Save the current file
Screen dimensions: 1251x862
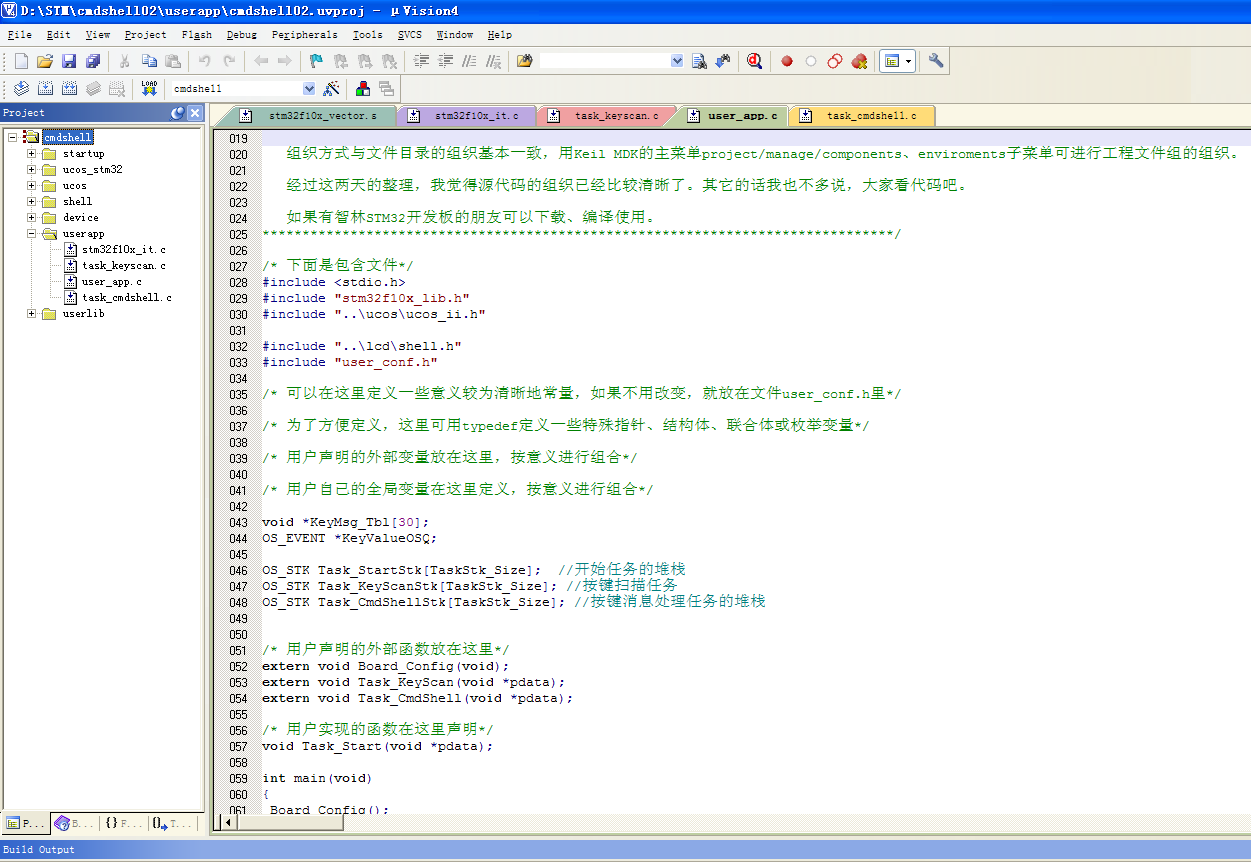click(69, 61)
